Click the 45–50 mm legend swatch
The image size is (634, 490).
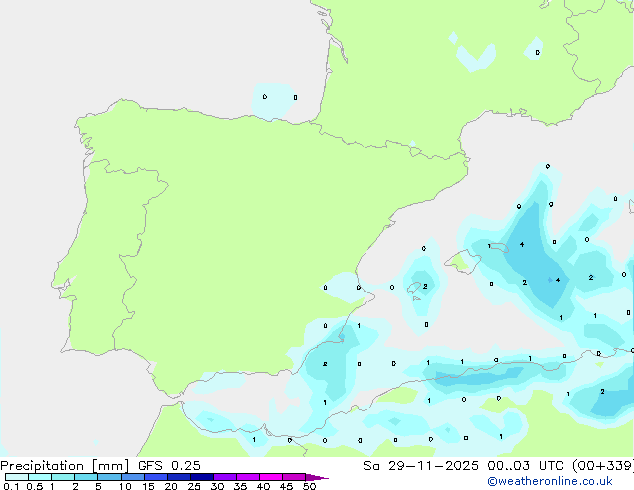pos(294,477)
